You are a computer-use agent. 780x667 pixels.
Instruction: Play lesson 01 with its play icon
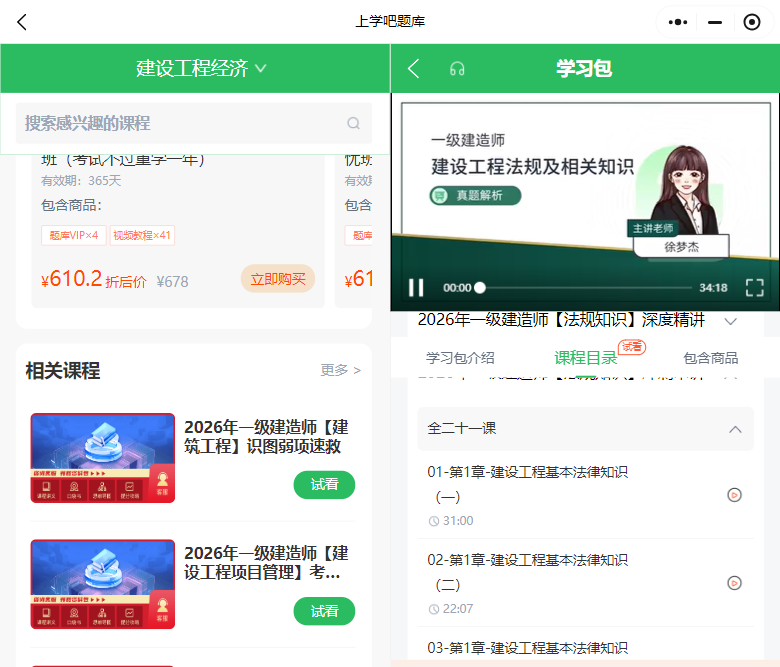pos(734,495)
